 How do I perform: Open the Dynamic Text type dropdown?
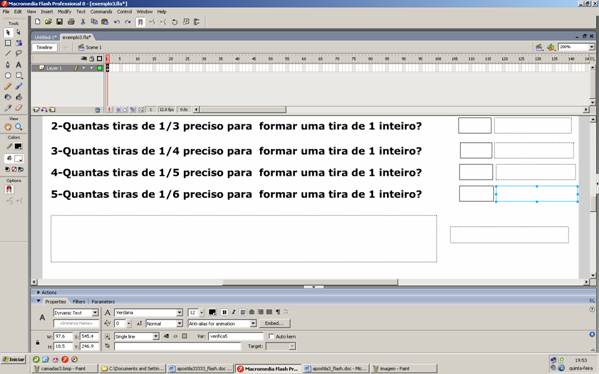point(76,312)
